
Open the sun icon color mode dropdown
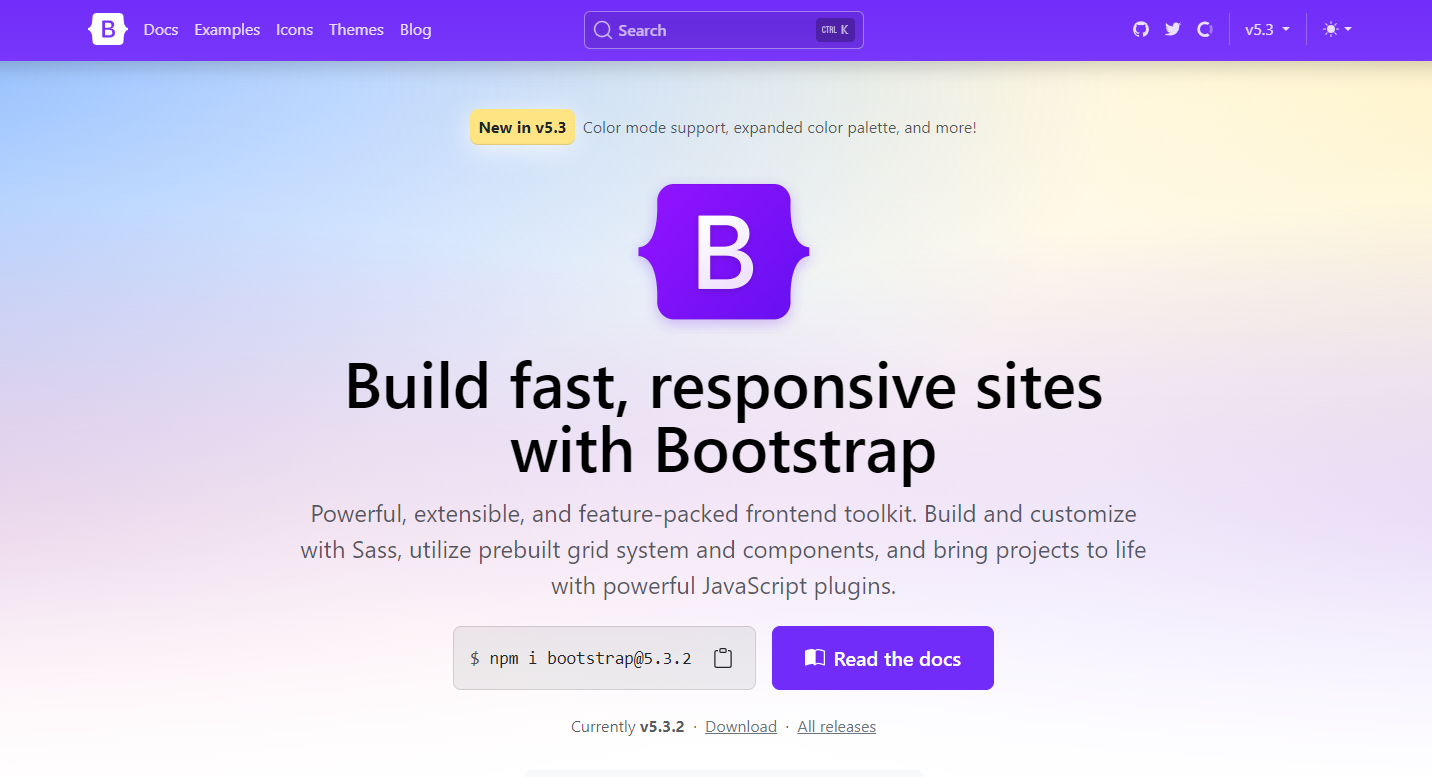(x=1337, y=30)
